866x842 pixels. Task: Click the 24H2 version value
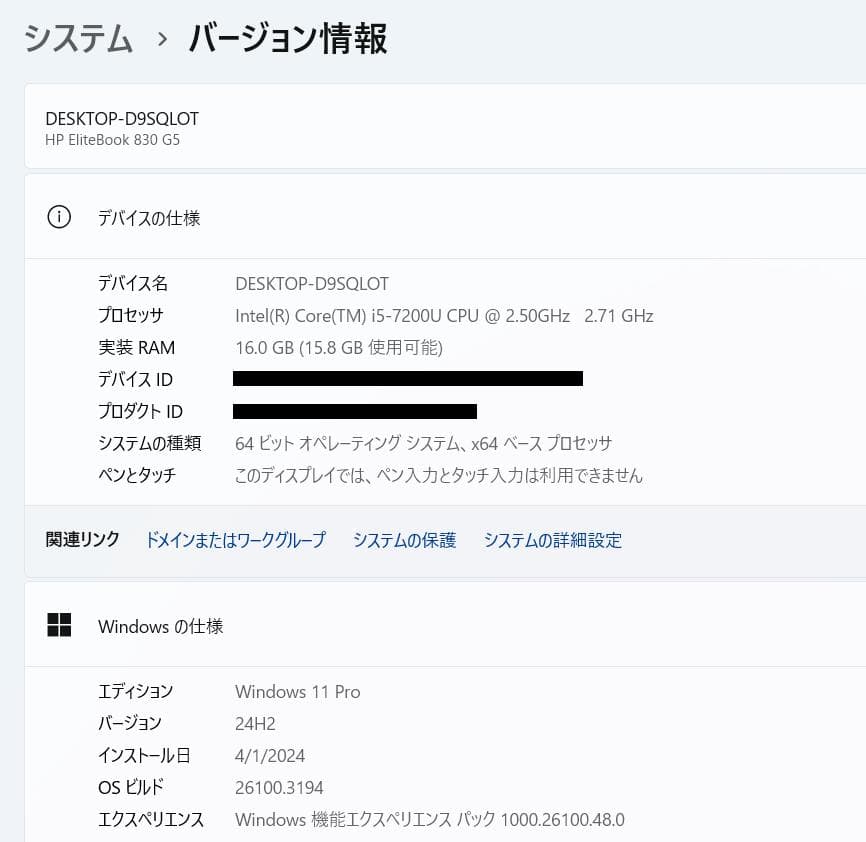pyautogui.click(x=253, y=723)
